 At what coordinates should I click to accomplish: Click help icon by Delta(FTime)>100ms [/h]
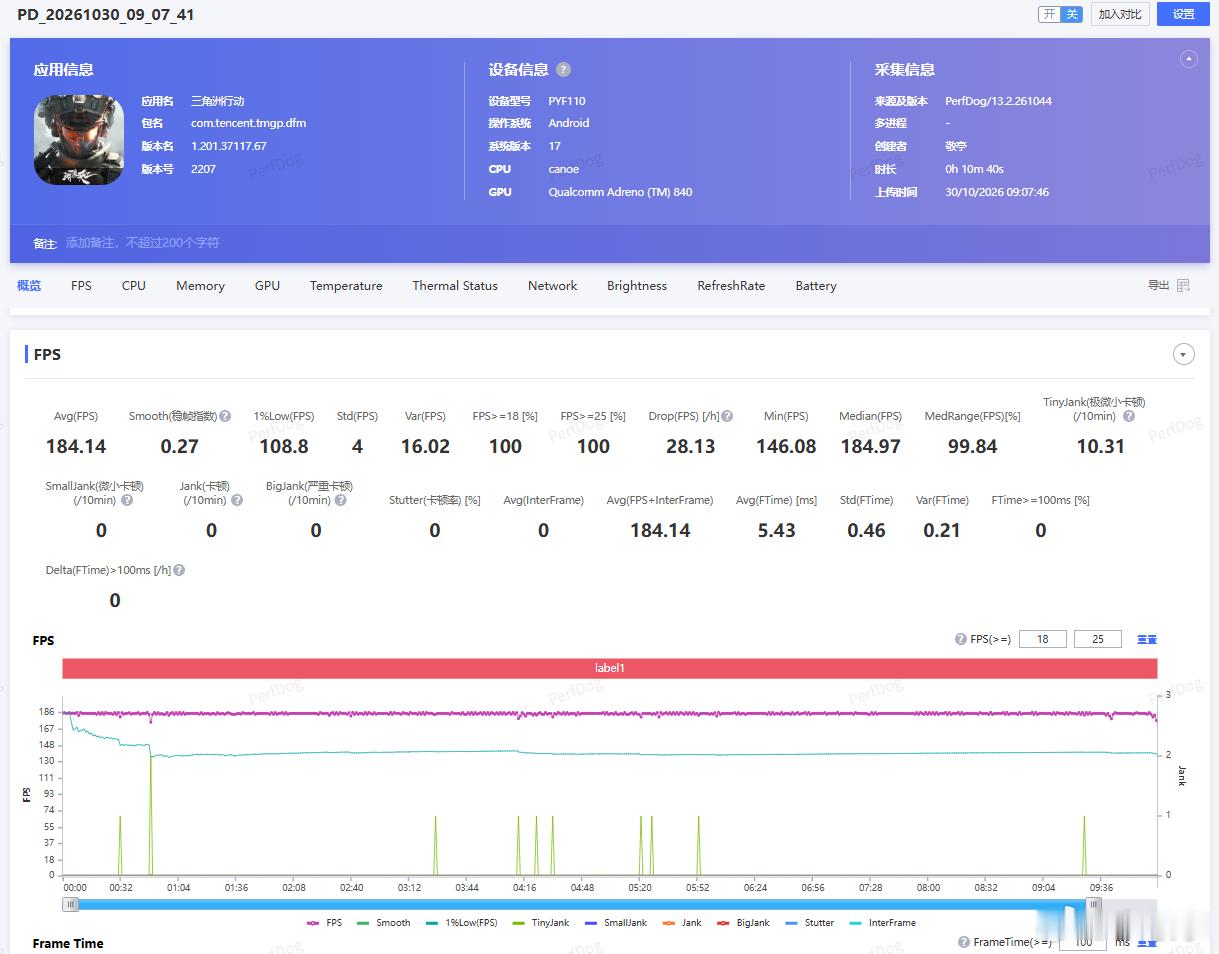179,570
